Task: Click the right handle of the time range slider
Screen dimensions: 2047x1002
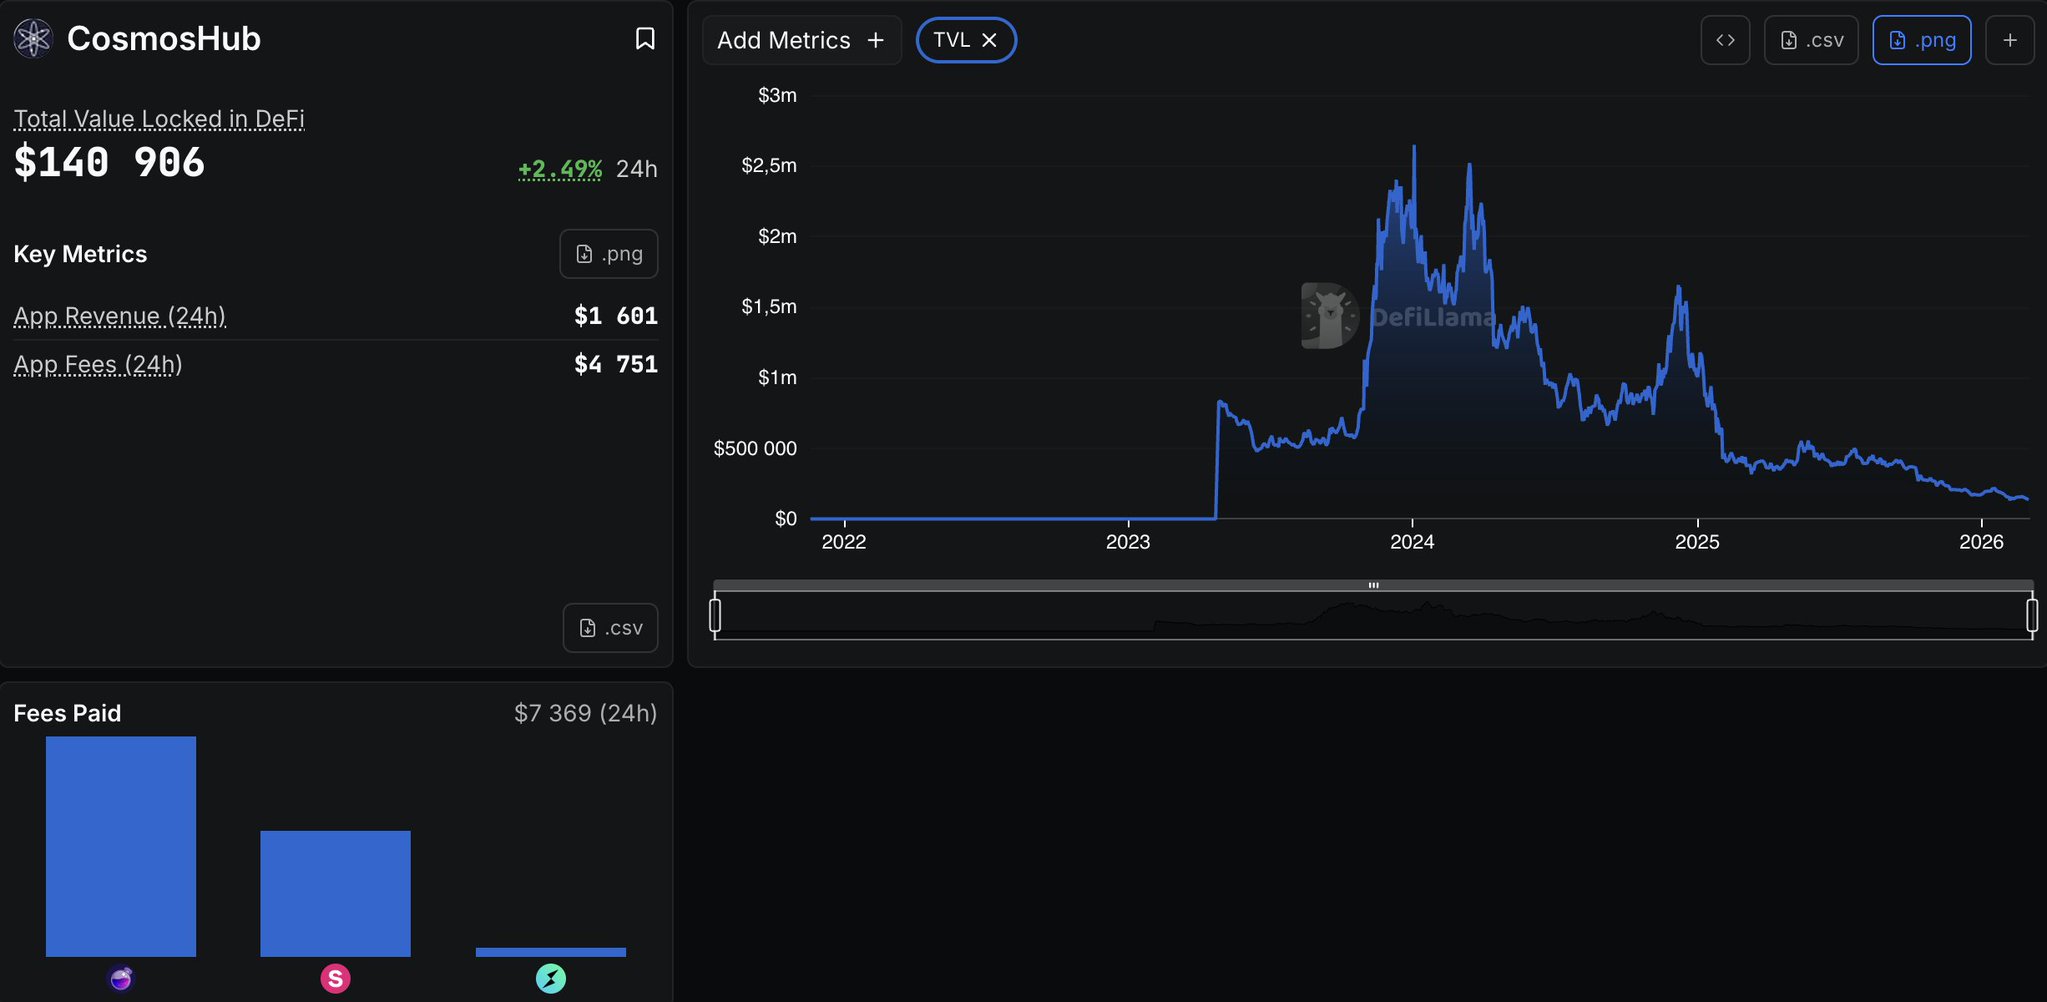Action: (2031, 614)
